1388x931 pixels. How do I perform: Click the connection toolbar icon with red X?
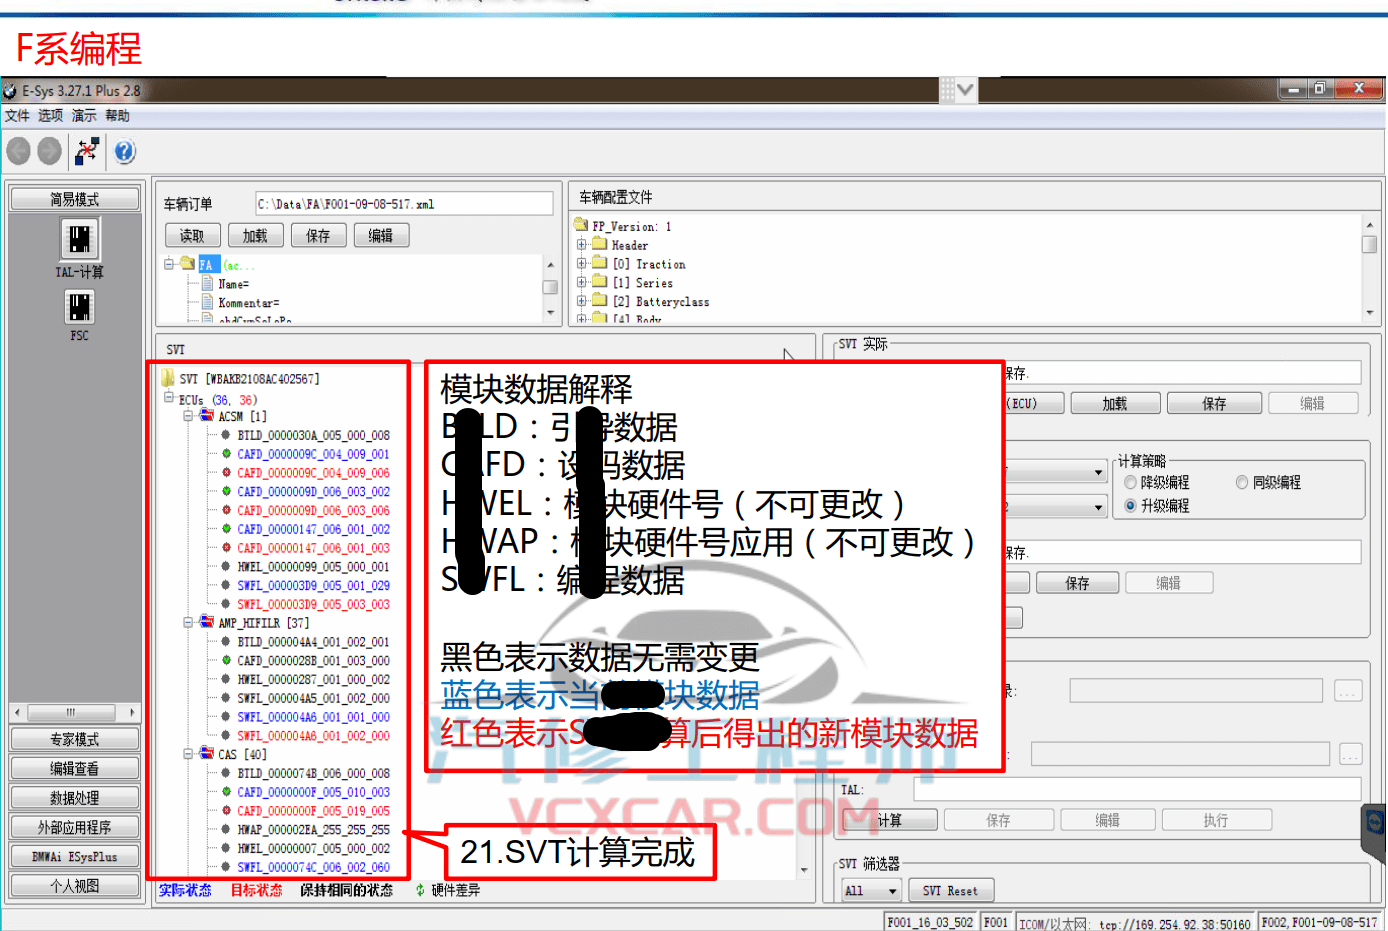click(86, 151)
